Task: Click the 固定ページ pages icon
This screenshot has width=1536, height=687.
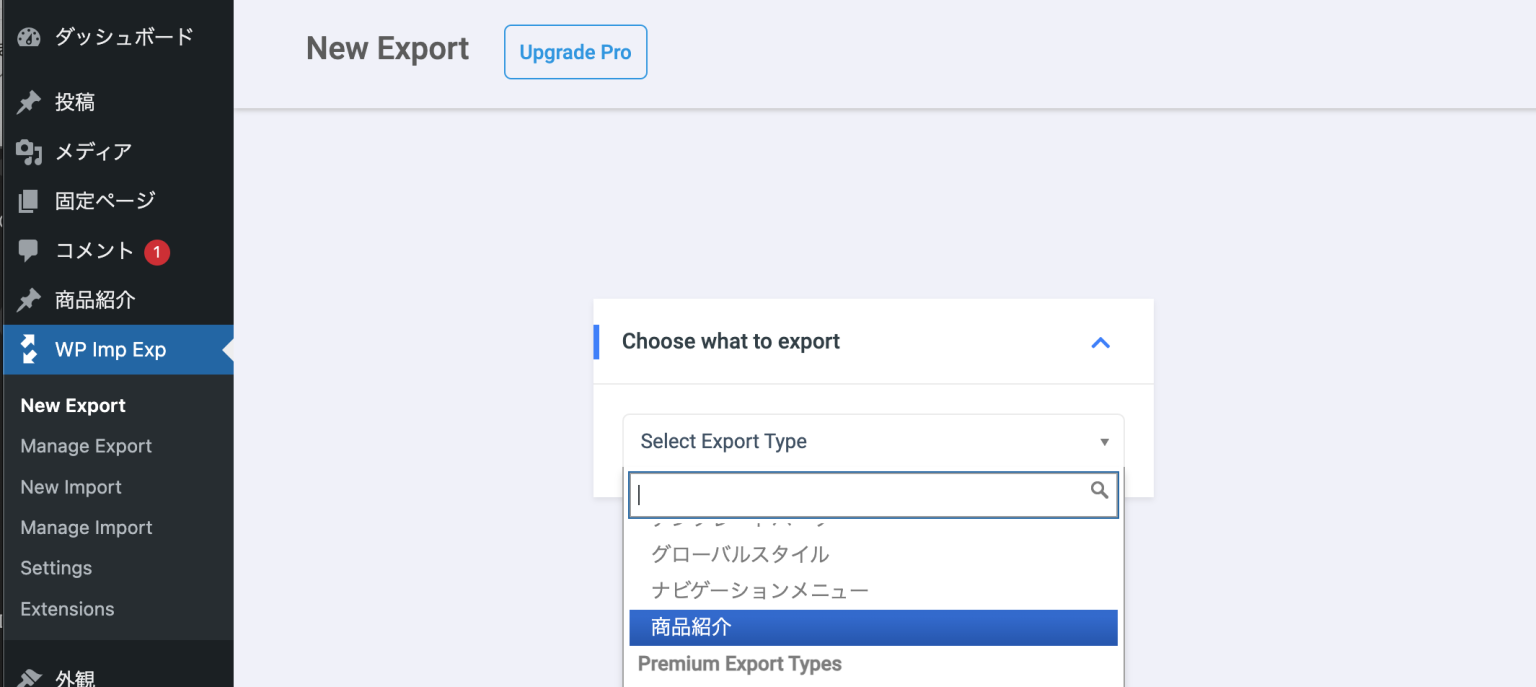Action: pos(28,200)
